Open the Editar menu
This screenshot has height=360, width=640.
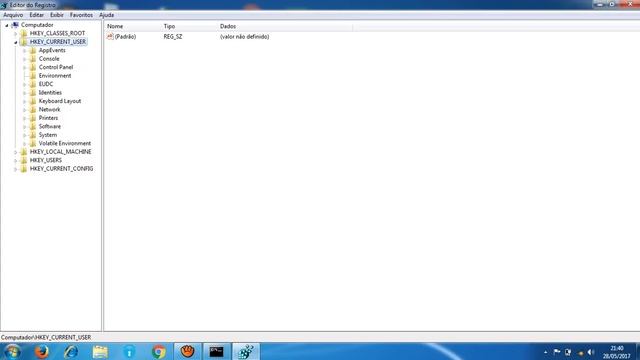point(36,15)
